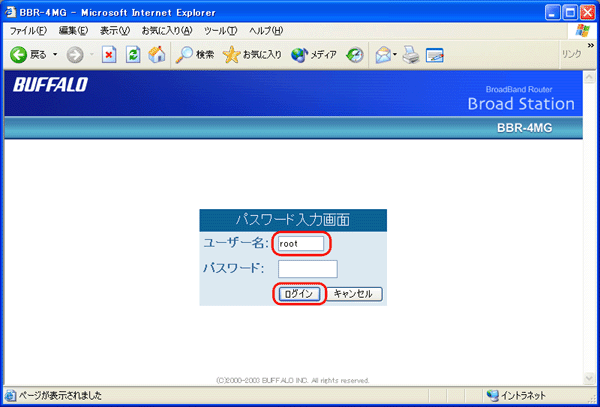The width and height of the screenshot is (600, 407).
Task: Click the リンク links toolbar label
Action: coord(571,54)
